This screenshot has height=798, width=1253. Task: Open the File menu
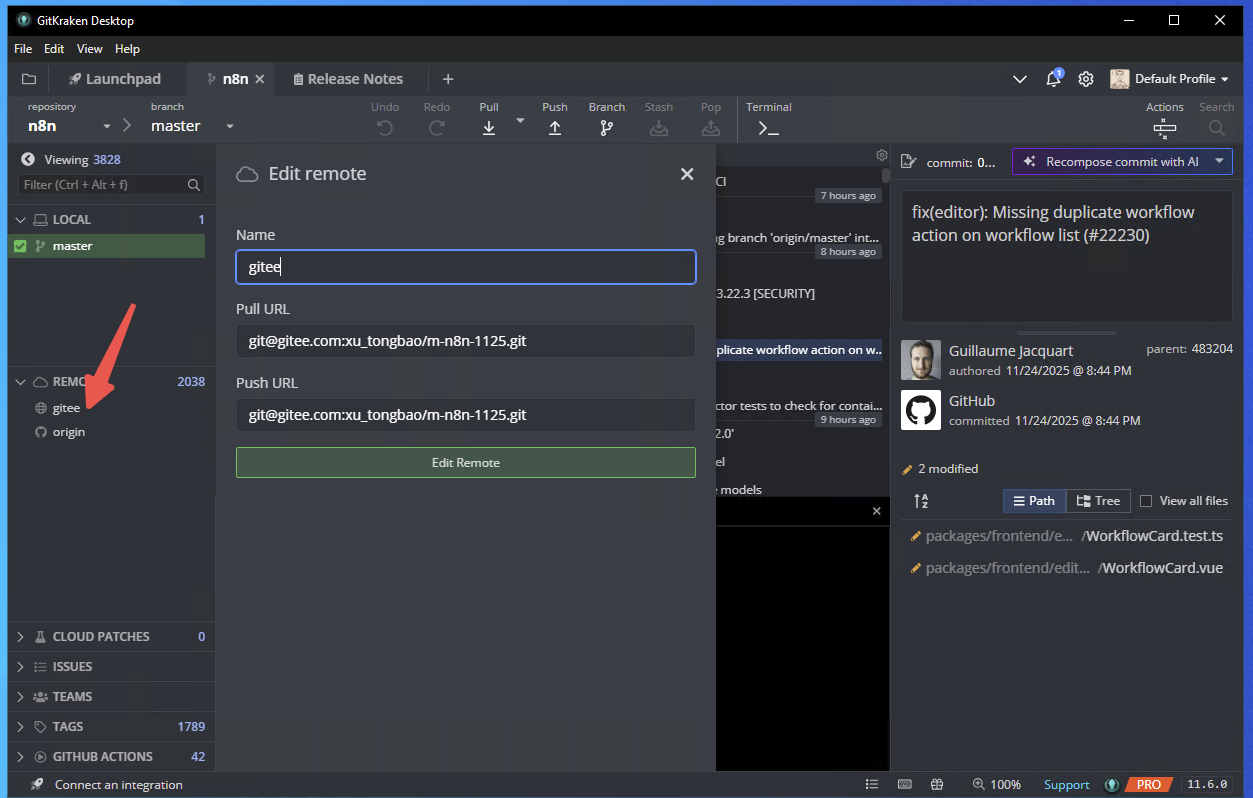pyautogui.click(x=23, y=49)
